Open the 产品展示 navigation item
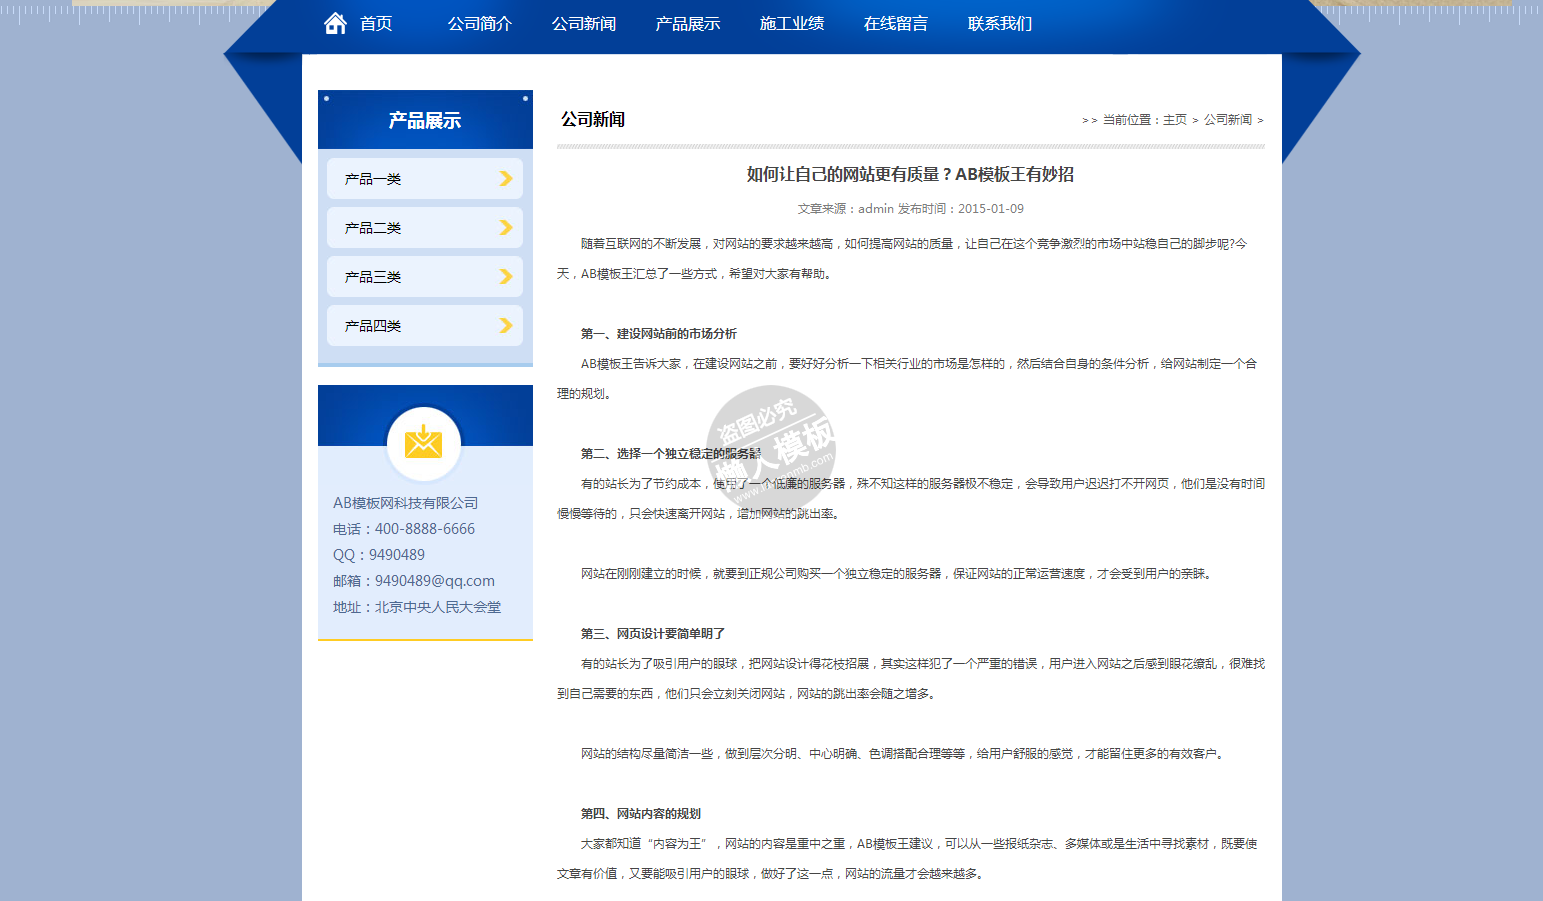Screen dimensions: 1543x901 688,24
